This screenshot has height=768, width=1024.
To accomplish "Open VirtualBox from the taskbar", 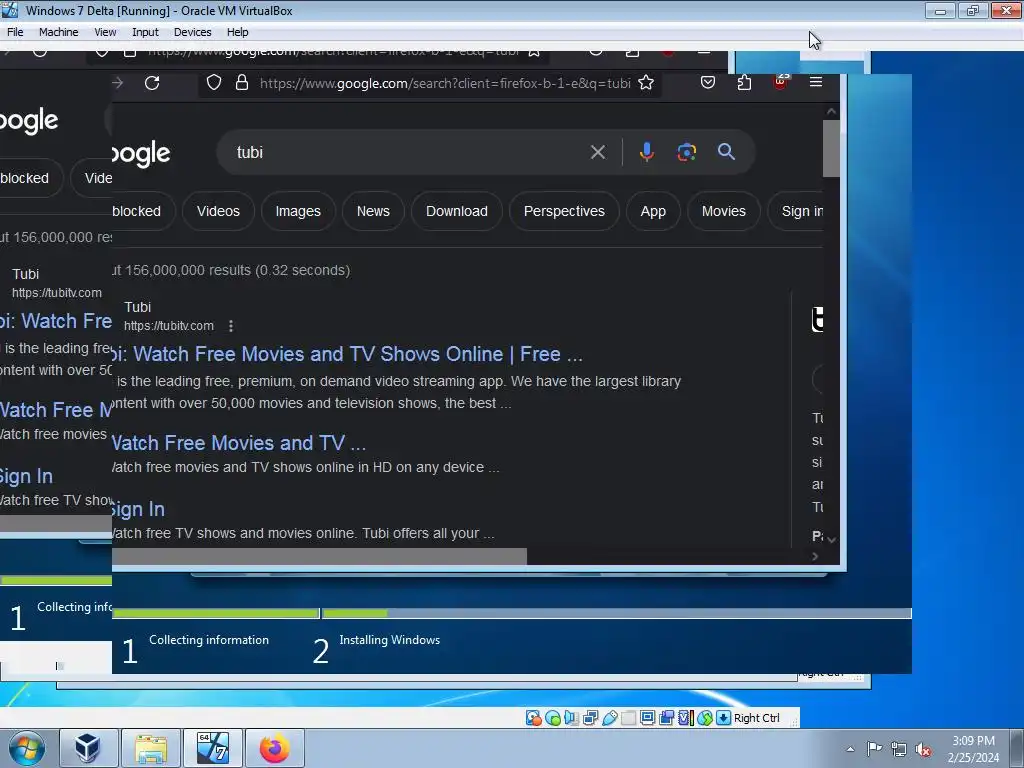I will (x=88, y=748).
